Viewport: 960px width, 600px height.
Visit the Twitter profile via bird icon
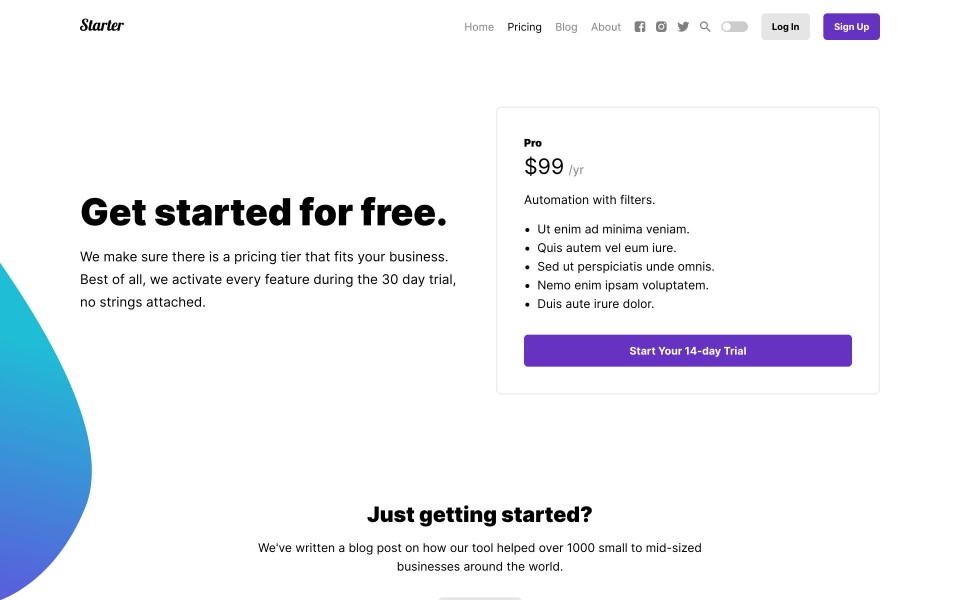click(683, 27)
